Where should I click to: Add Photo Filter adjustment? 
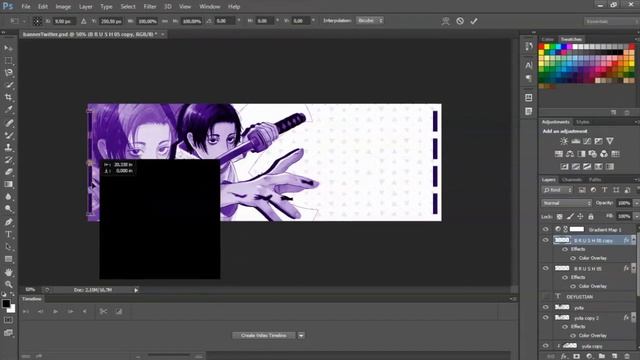593,154
